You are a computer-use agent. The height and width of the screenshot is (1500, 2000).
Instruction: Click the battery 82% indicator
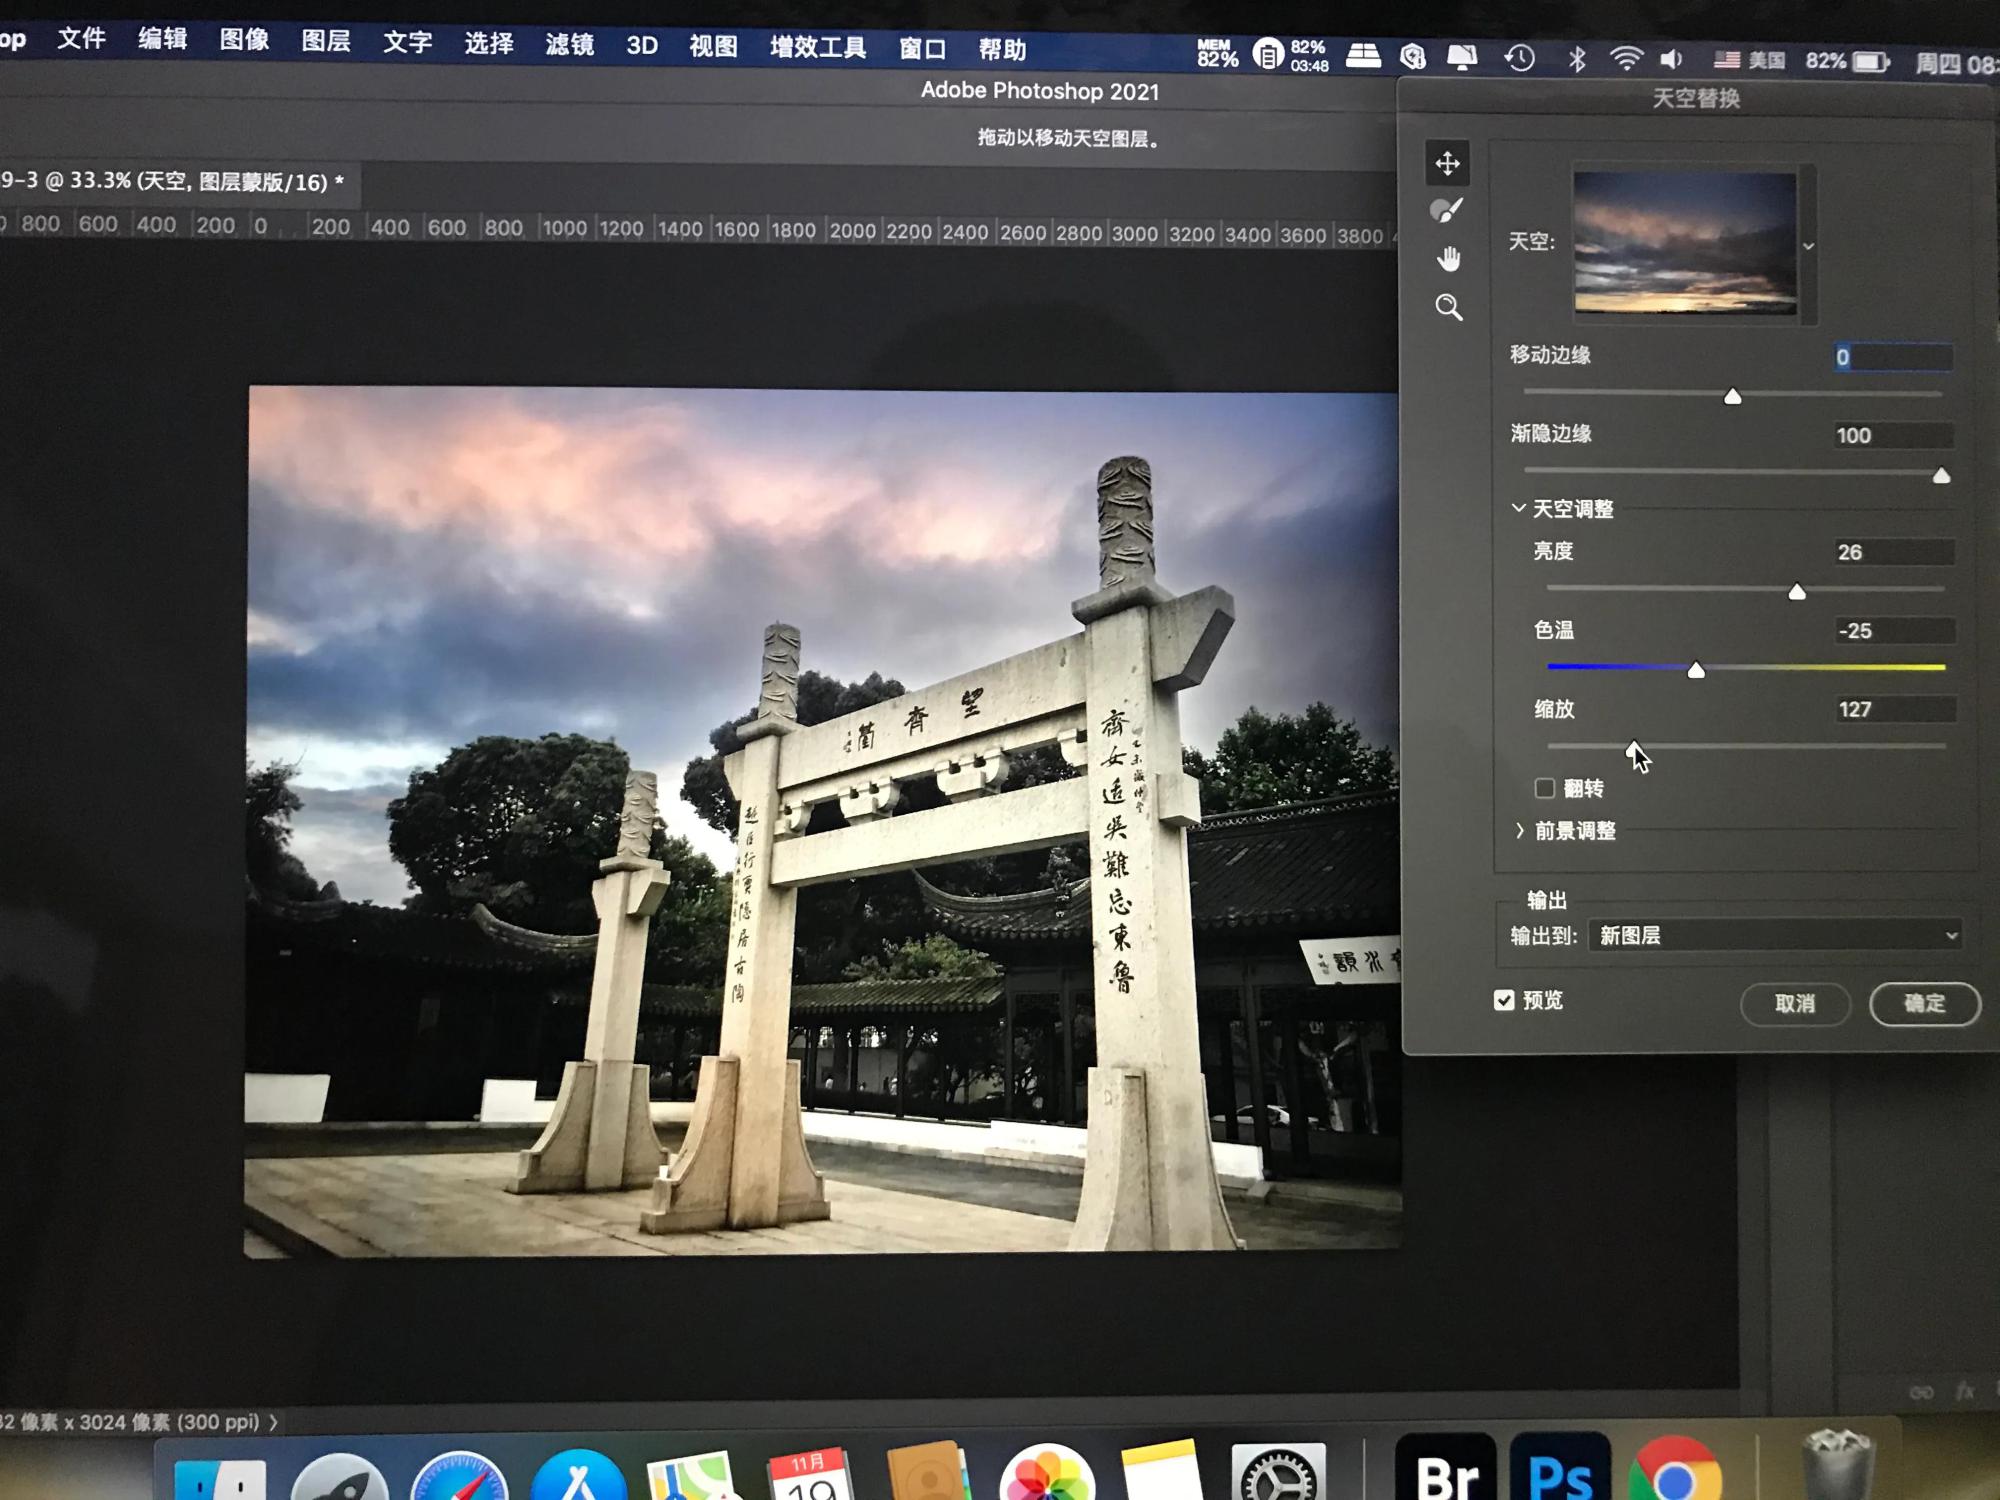[x=1848, y=61]
